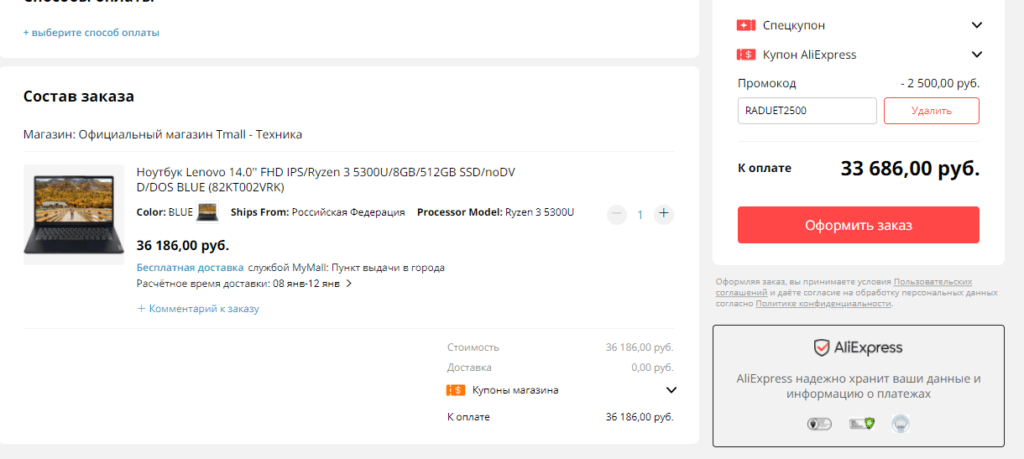Open the Lenovo laptop product thumbnail
The image size is (1024, 459).
73,214
